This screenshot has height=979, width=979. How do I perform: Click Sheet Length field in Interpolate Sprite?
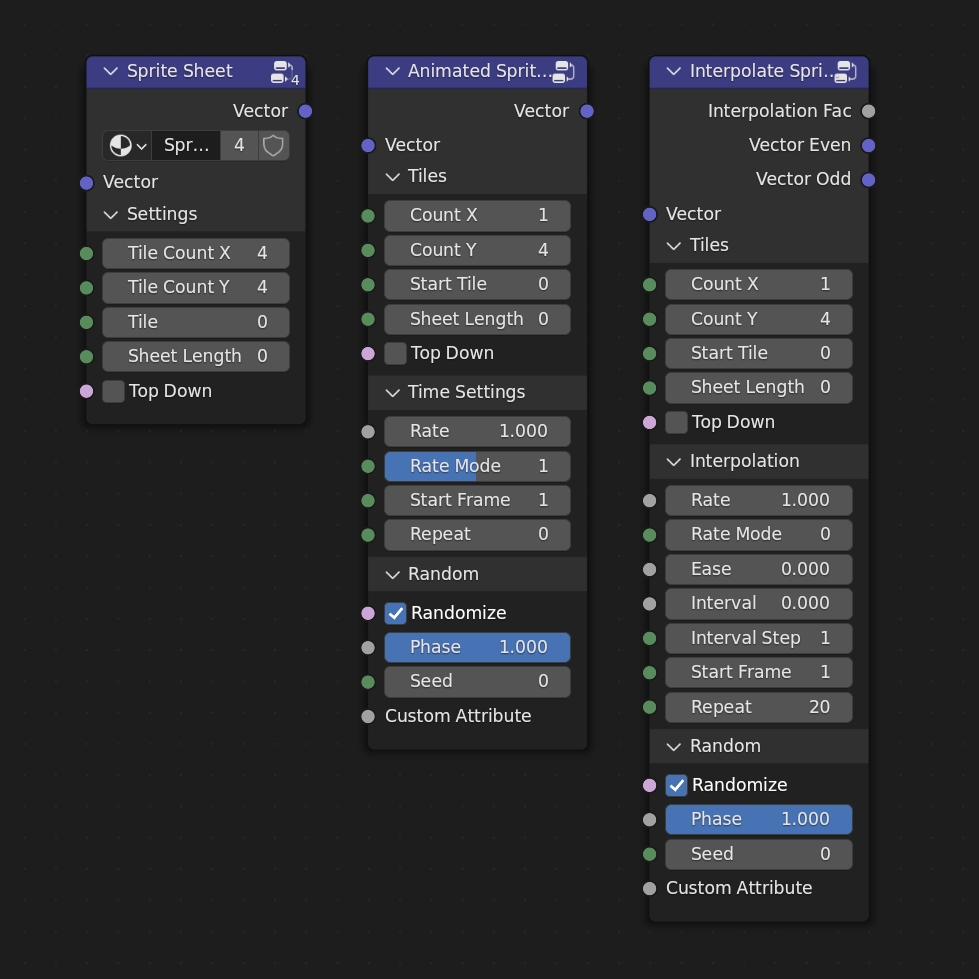[759, 388]
